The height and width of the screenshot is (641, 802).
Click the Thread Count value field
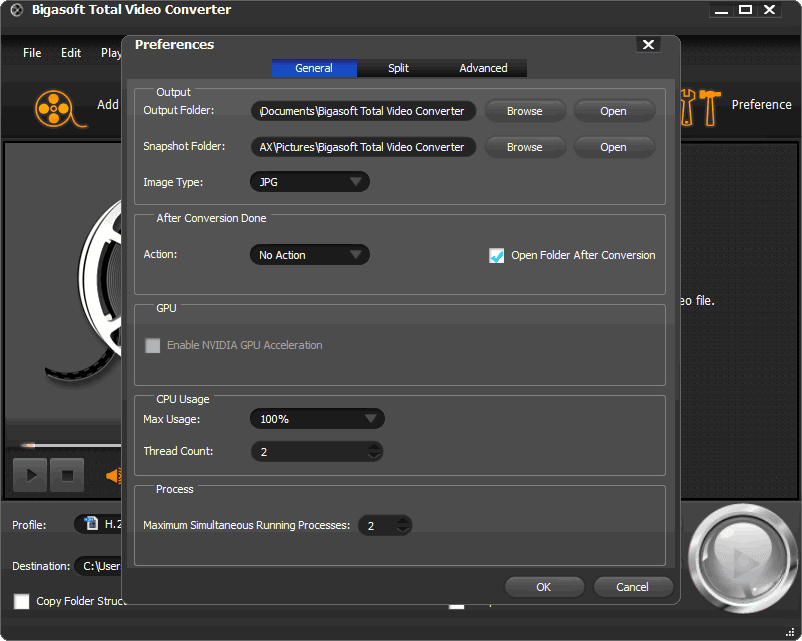(317, 451)
